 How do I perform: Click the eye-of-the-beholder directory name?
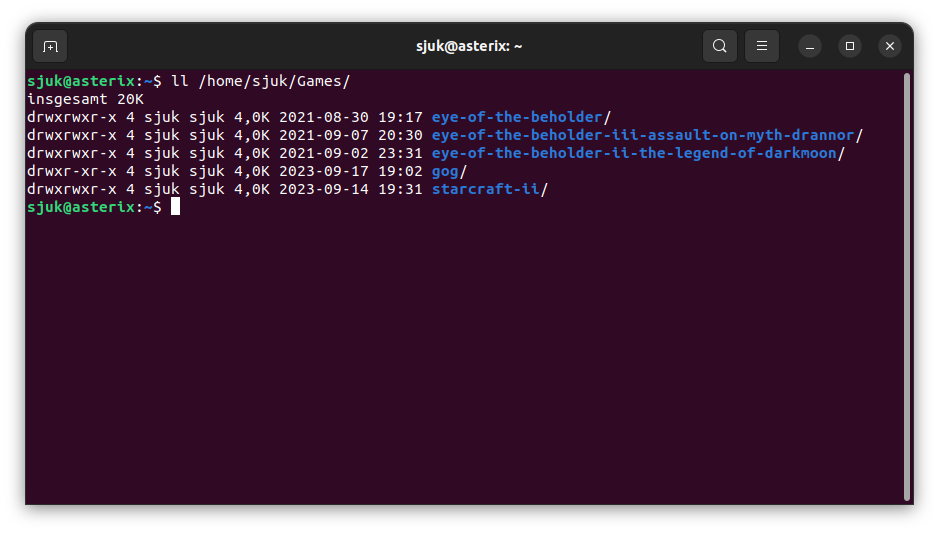coord(517,117)
